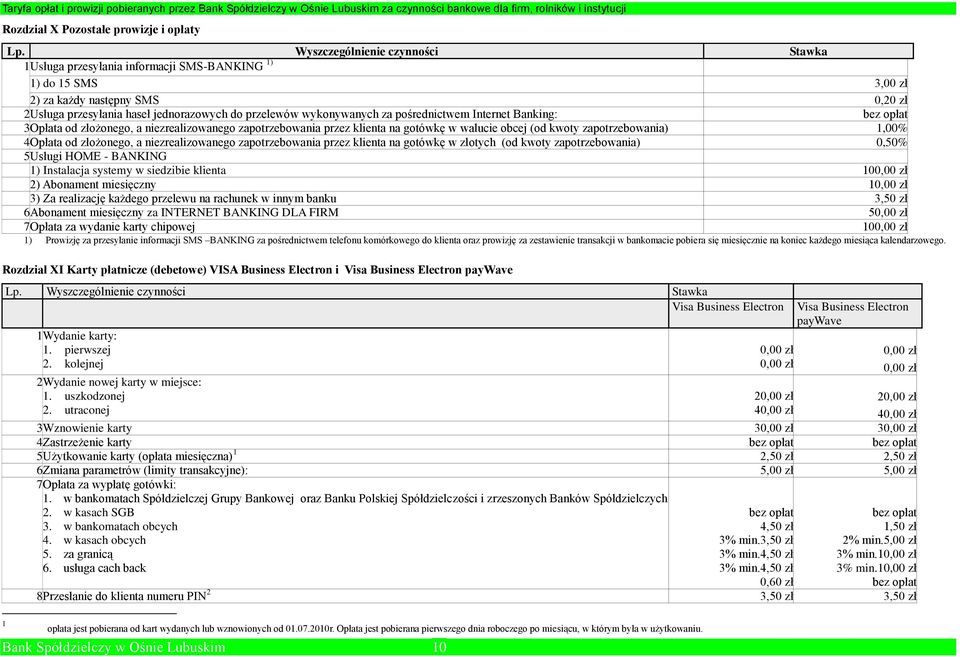
Task: Click the value "3,00 zł" for do 15 SMS
Action: click(890, 83)
